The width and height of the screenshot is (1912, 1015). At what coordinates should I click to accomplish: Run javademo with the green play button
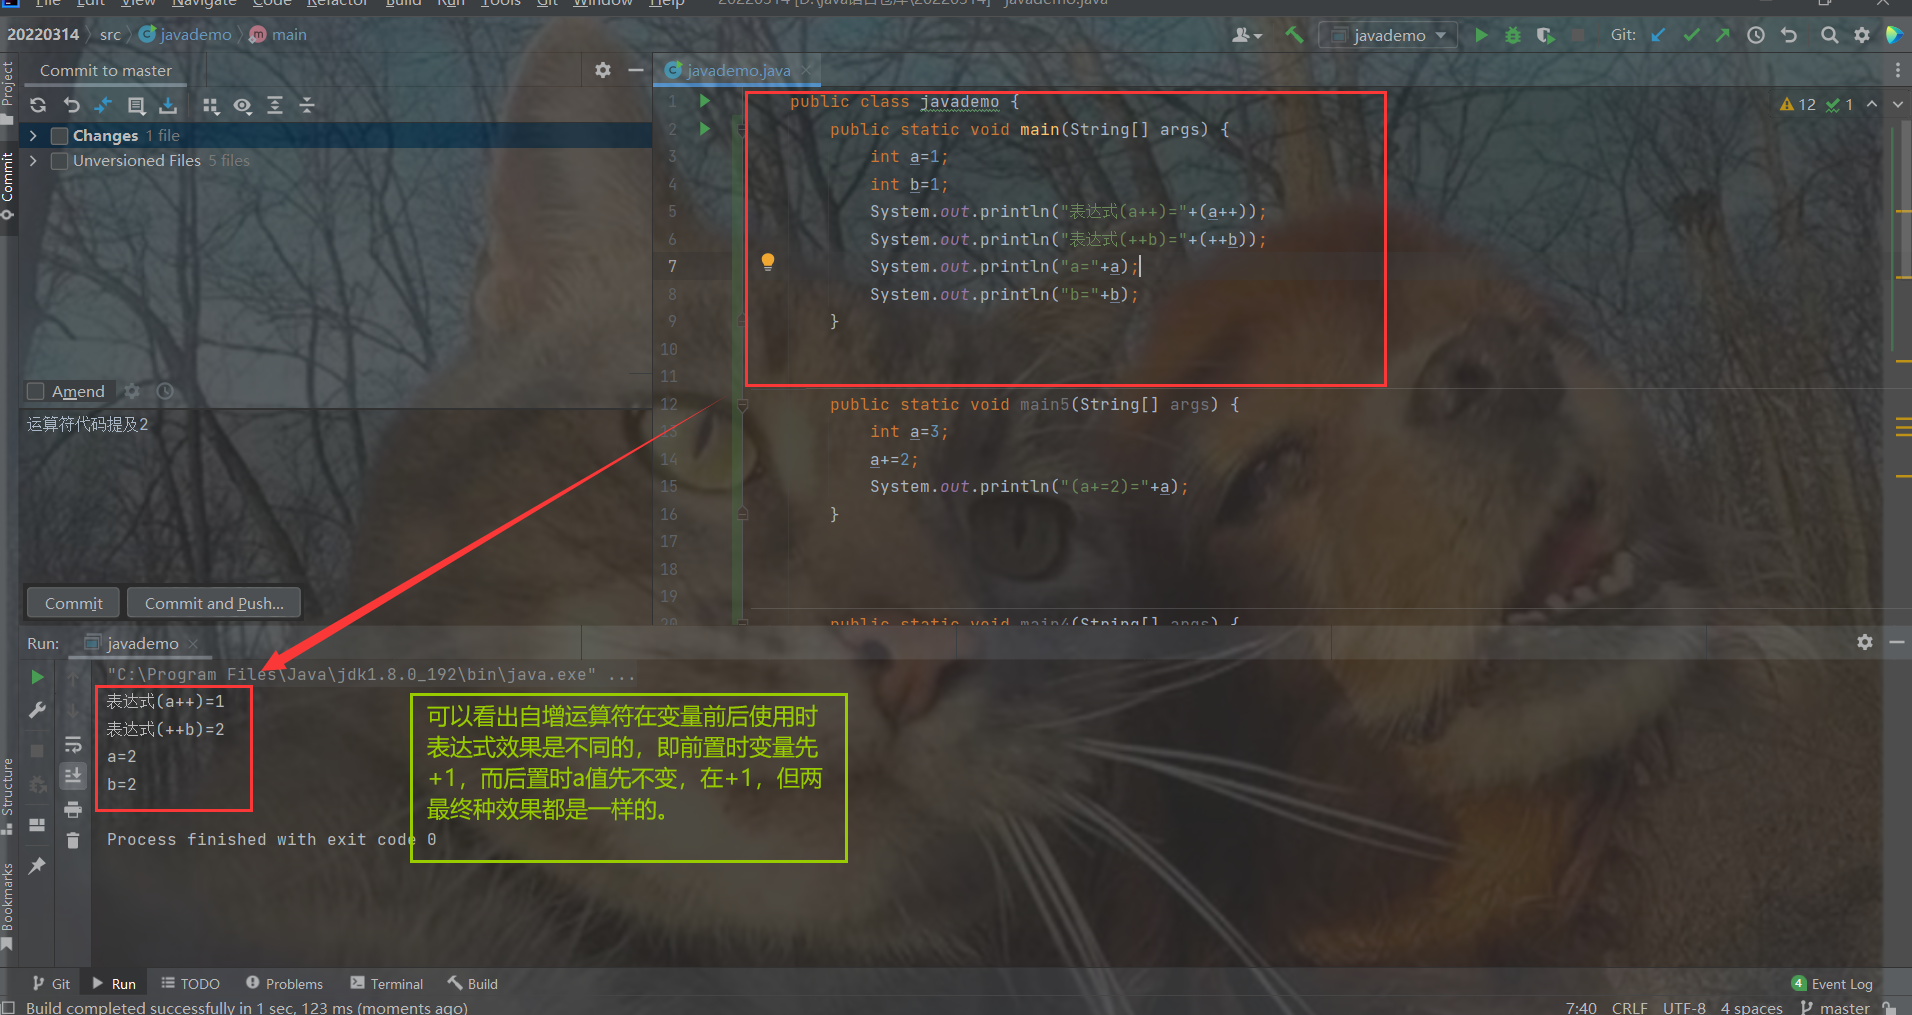(x=1481, y=35)
